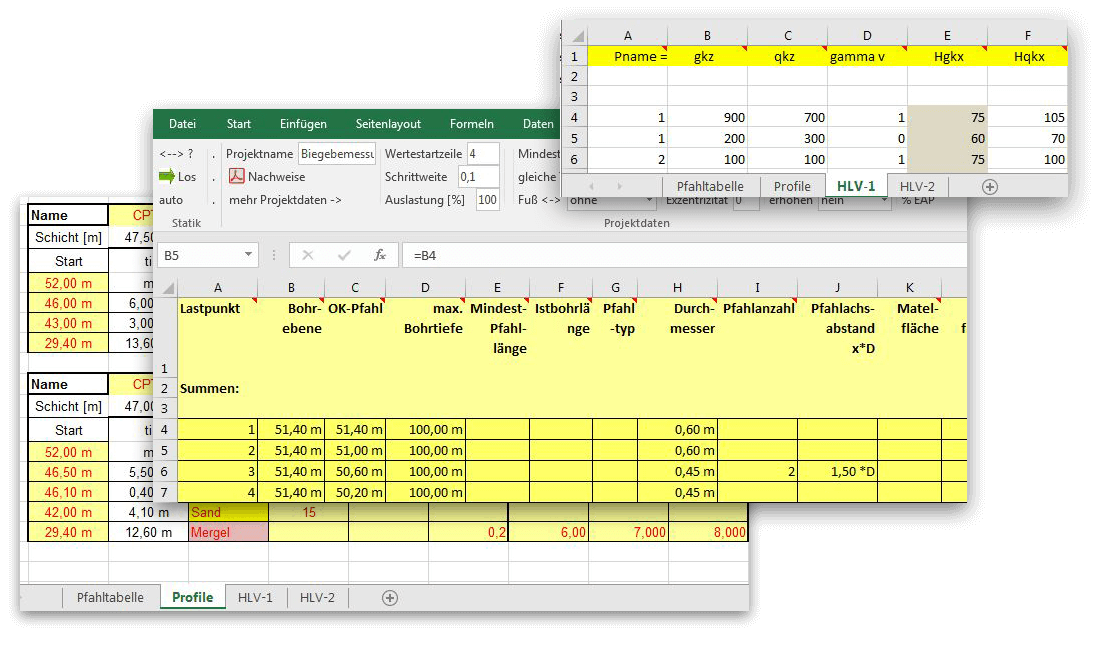Click the 1,50 *D Pfahlachsabstand cell
Viewport: 1095px width, 648px height.
coord(837,471)
